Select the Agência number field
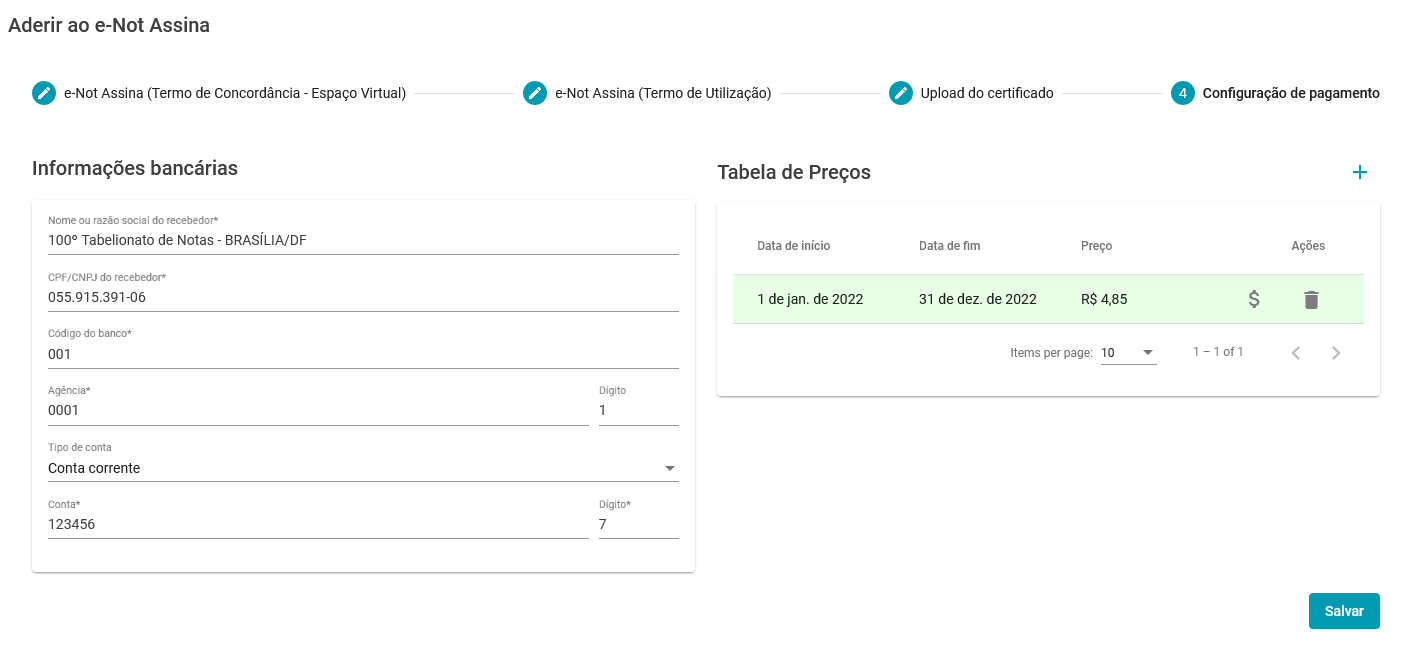Screen dimensions: 1418x670 click(x=318, y=410)
